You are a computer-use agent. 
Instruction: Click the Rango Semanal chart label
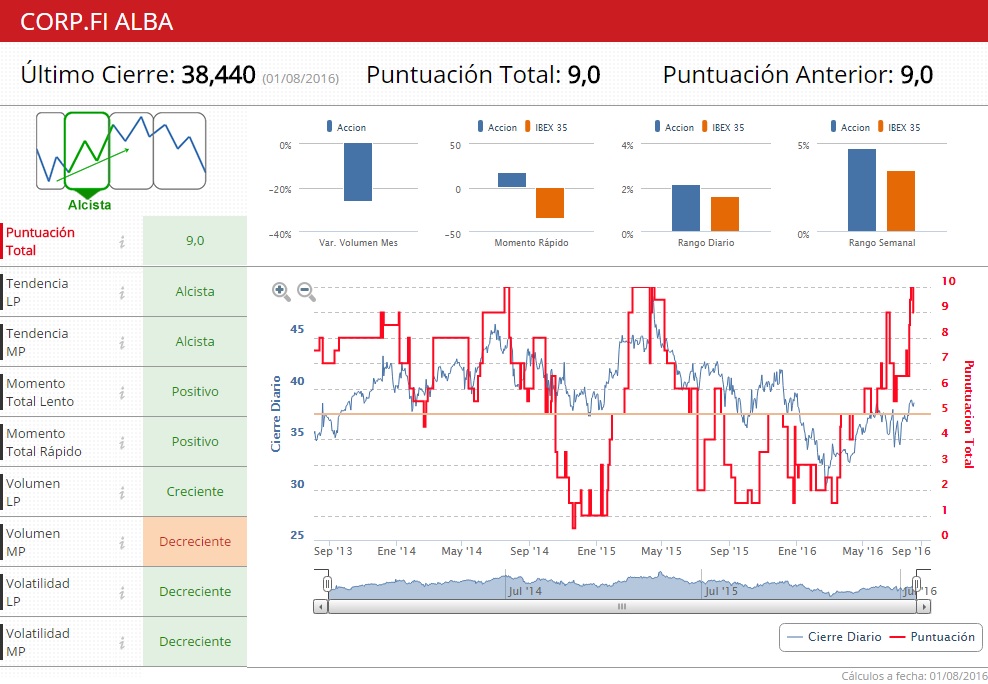[882, 242]
